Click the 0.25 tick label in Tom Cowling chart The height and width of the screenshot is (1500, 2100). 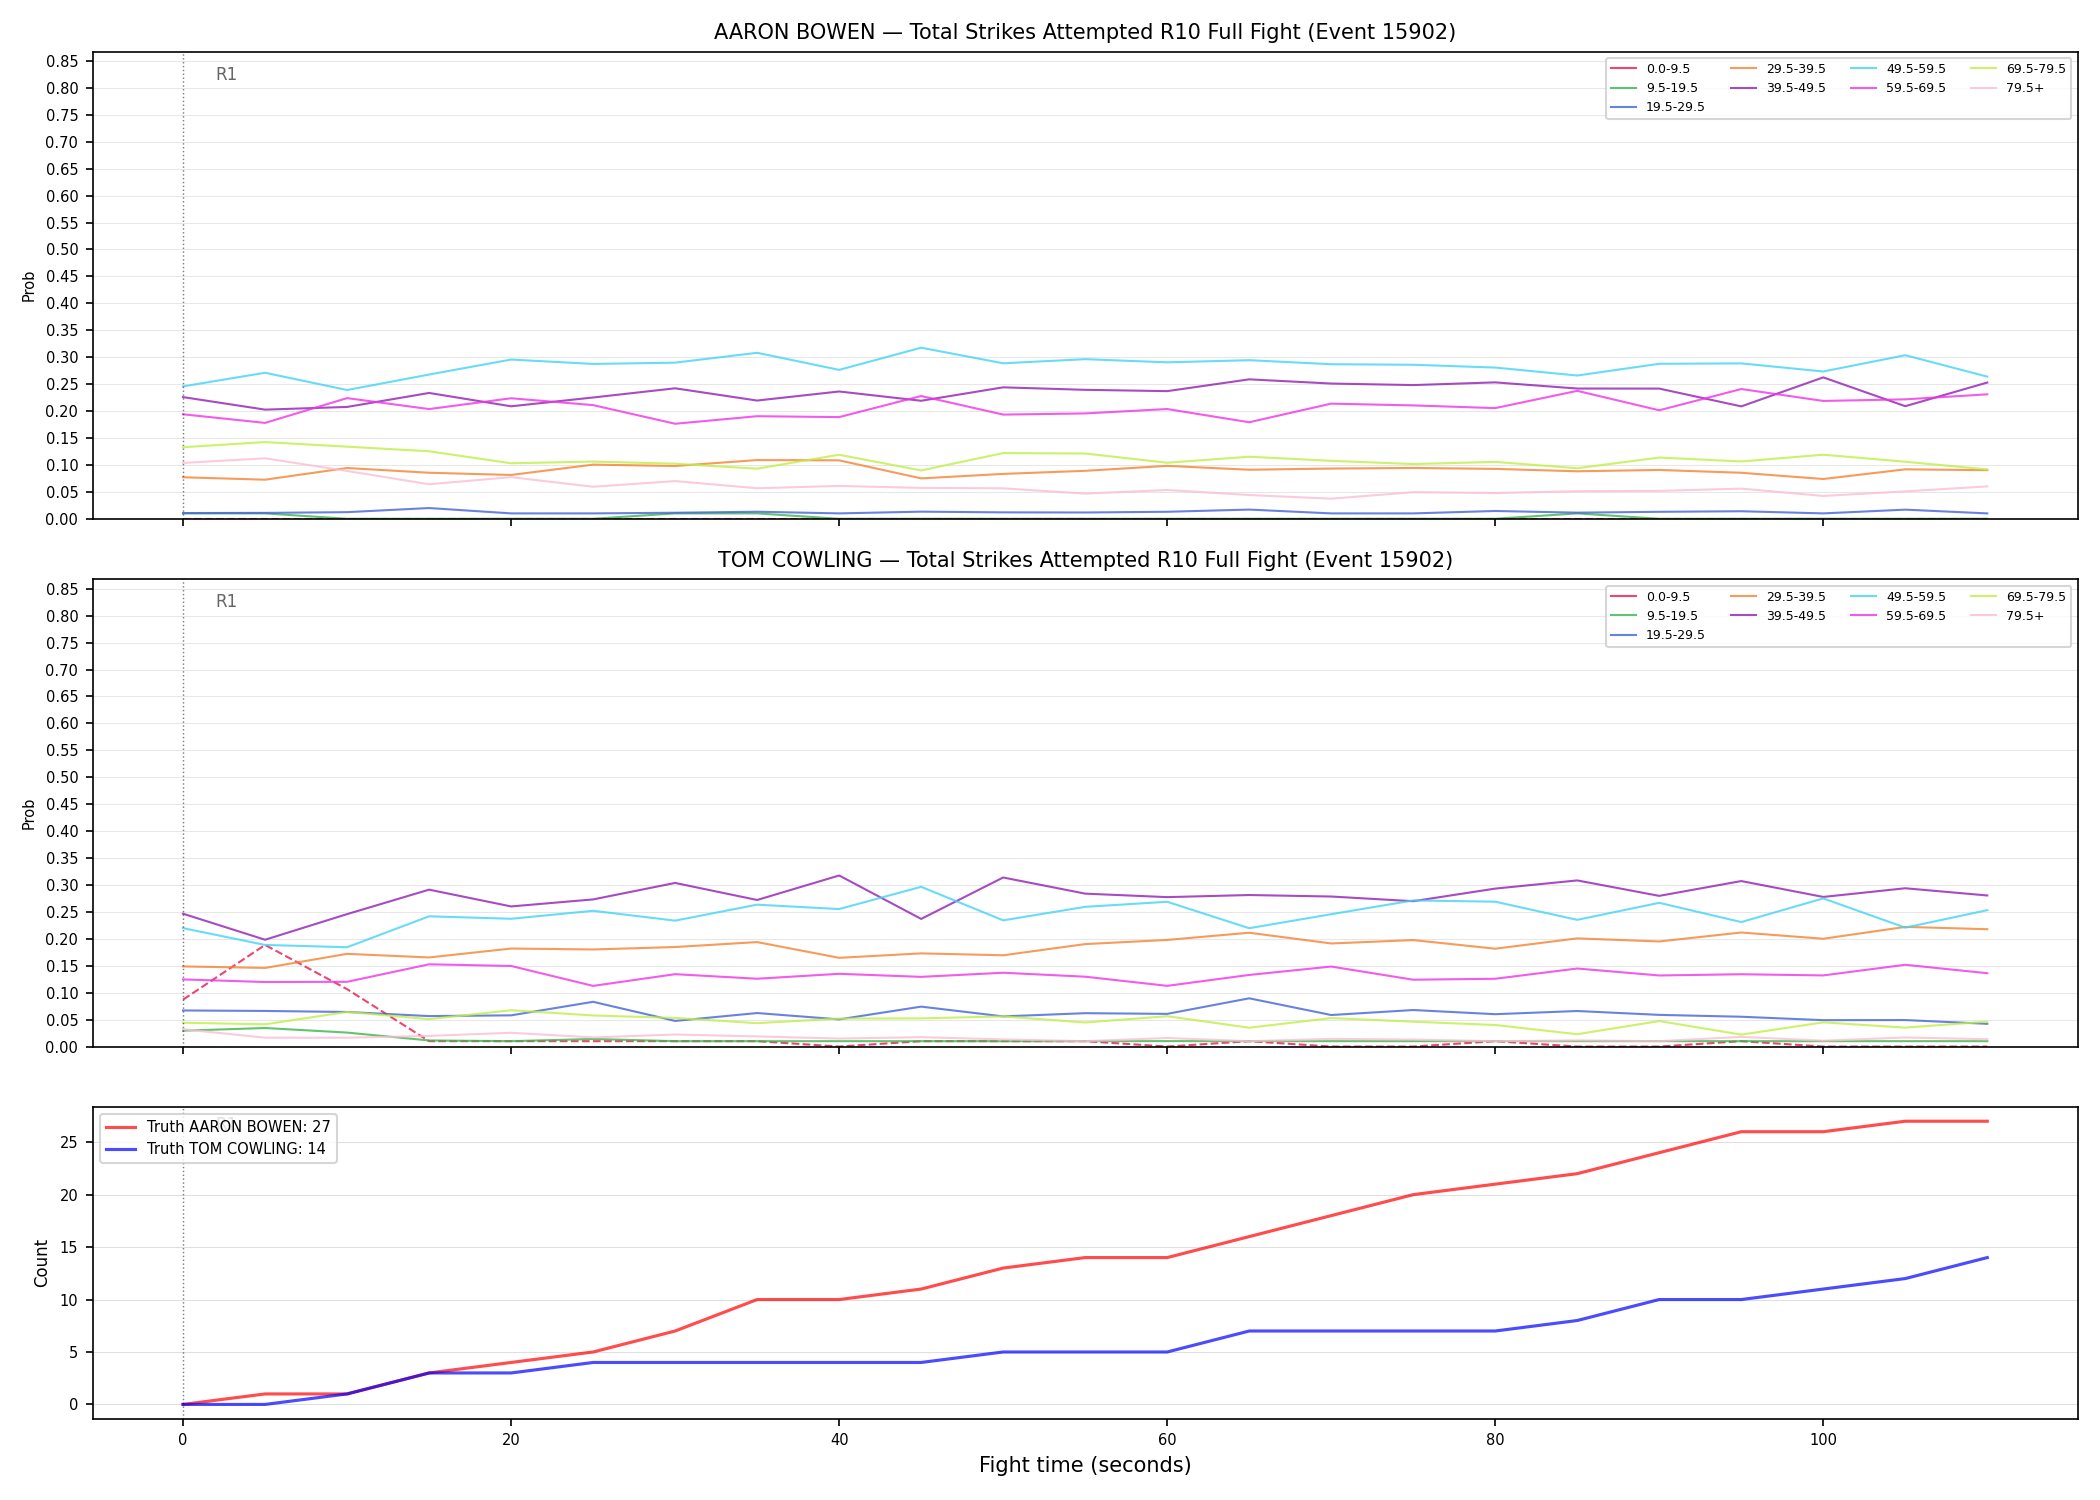click(x=63, y=912)
